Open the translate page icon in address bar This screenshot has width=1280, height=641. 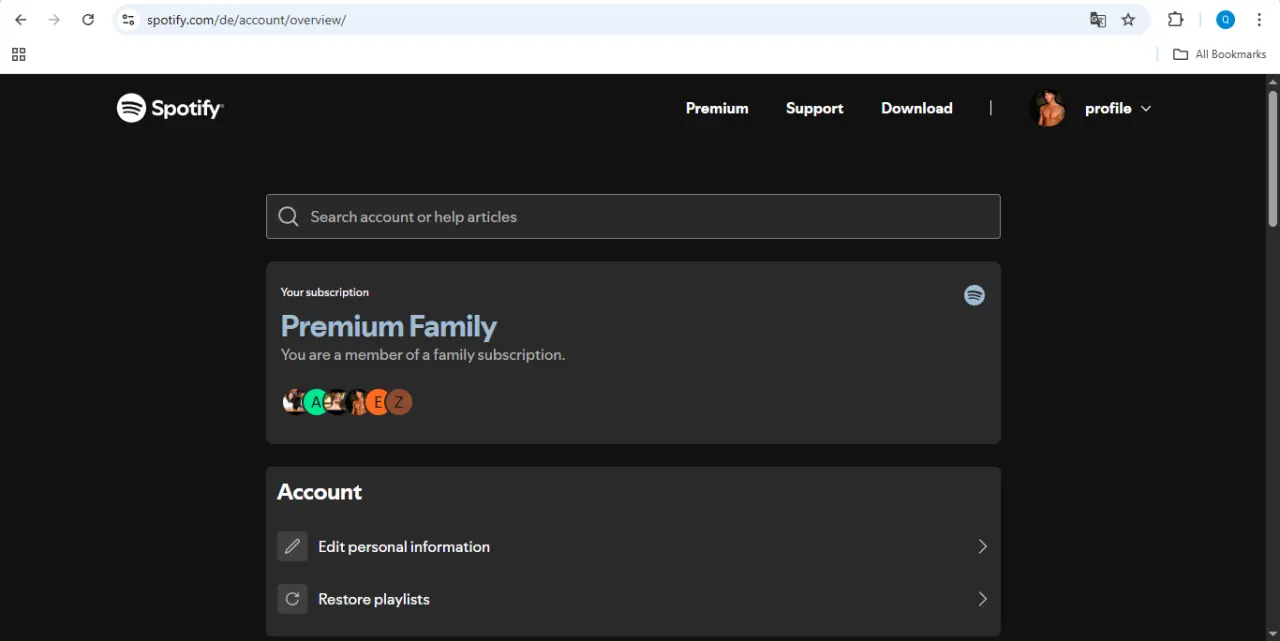[1098, 20]
